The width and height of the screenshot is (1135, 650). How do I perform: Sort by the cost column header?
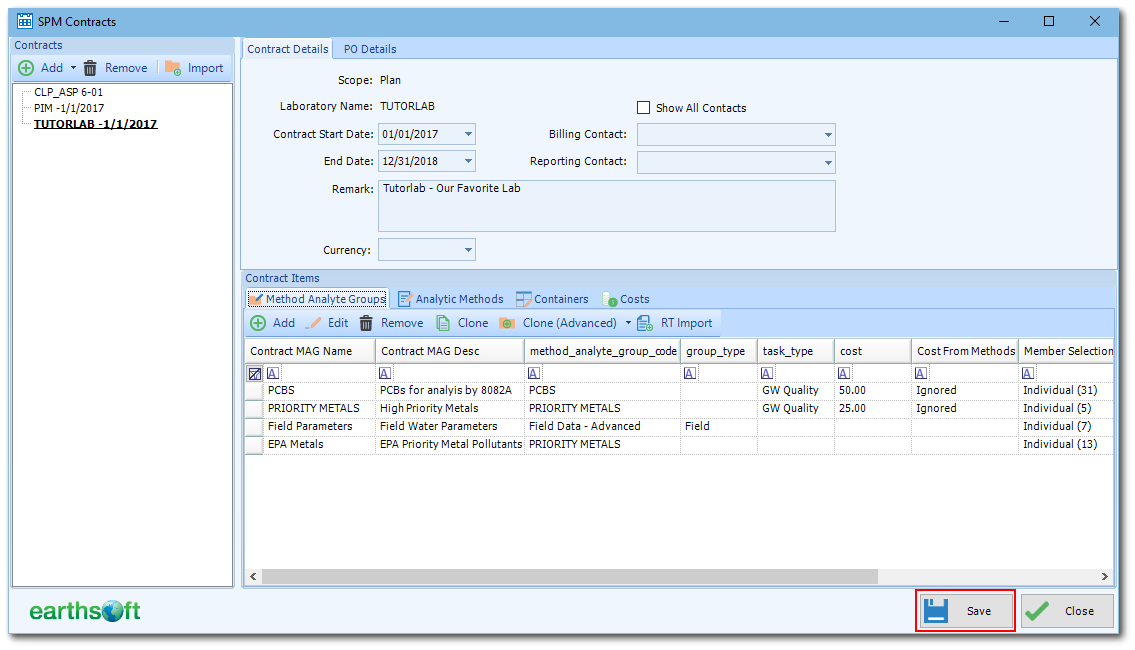pyautogui.click(x=872, y=351)
